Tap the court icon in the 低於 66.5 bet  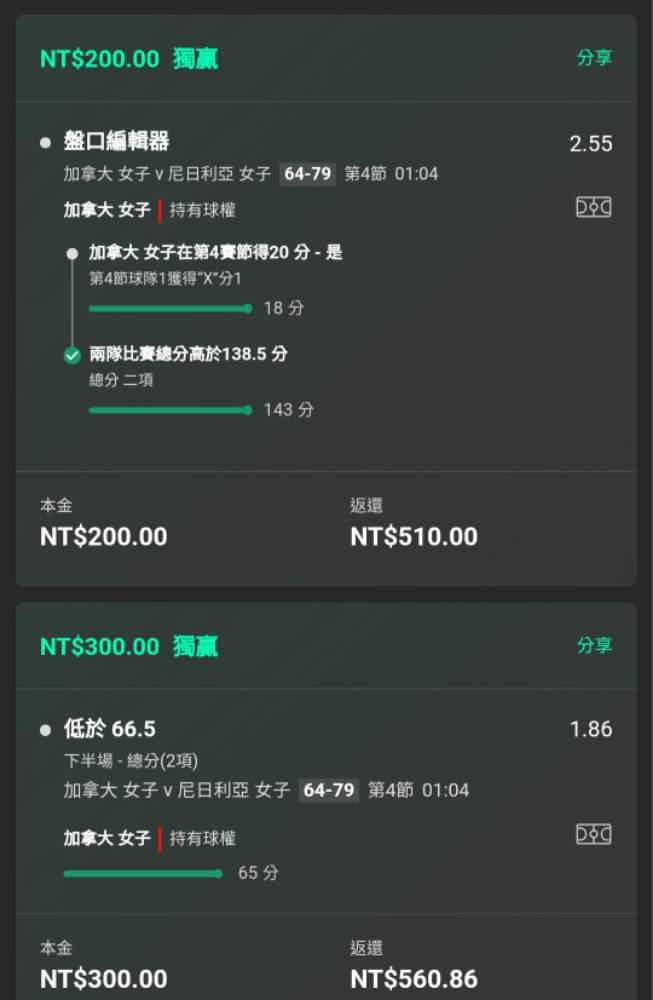tap(593, 834)
